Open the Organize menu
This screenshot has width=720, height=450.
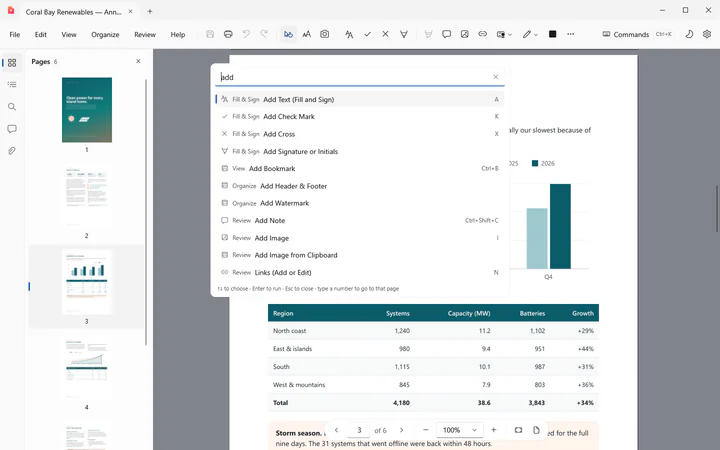[105, 34]
